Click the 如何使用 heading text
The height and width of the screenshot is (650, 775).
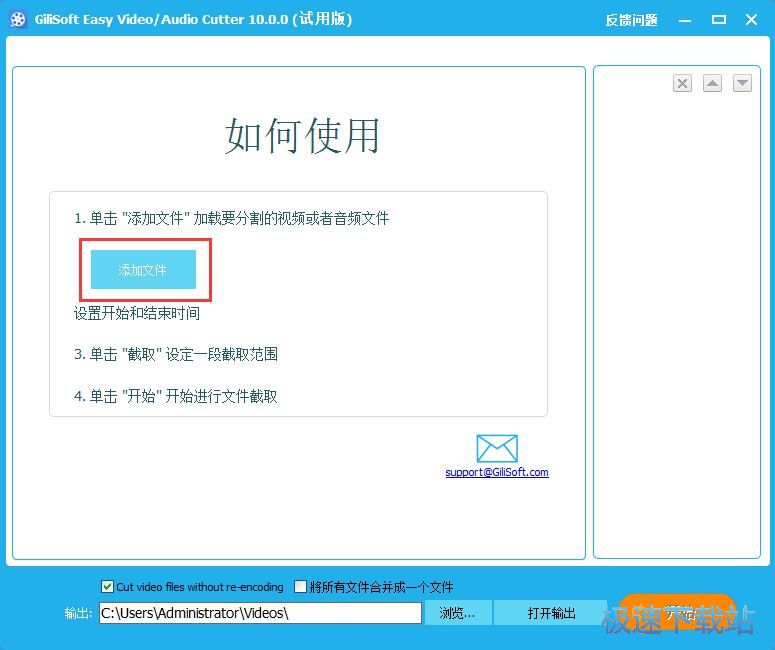302,136
